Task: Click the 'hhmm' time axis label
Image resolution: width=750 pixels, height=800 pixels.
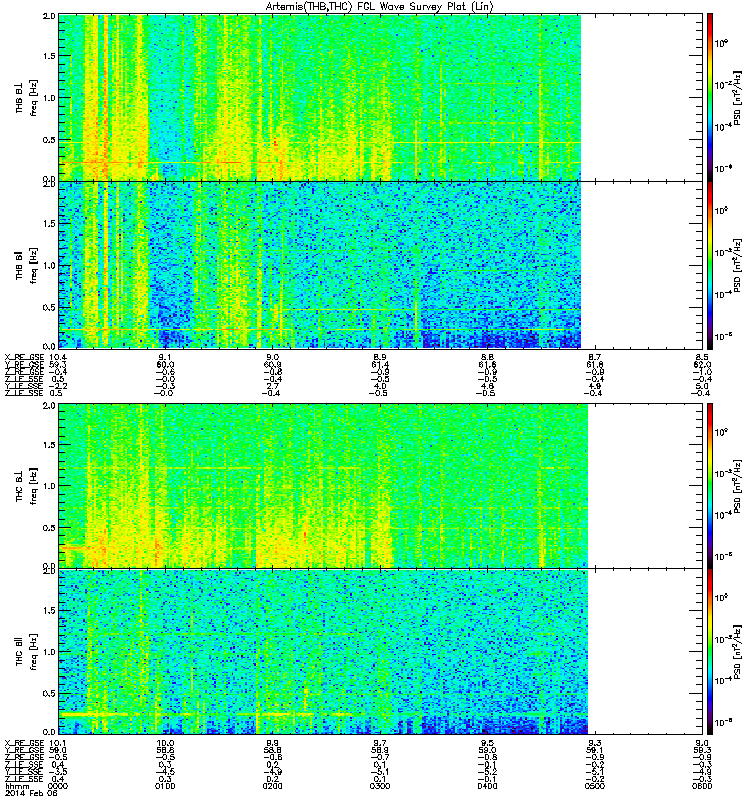Action: click(x=17, y=786)
